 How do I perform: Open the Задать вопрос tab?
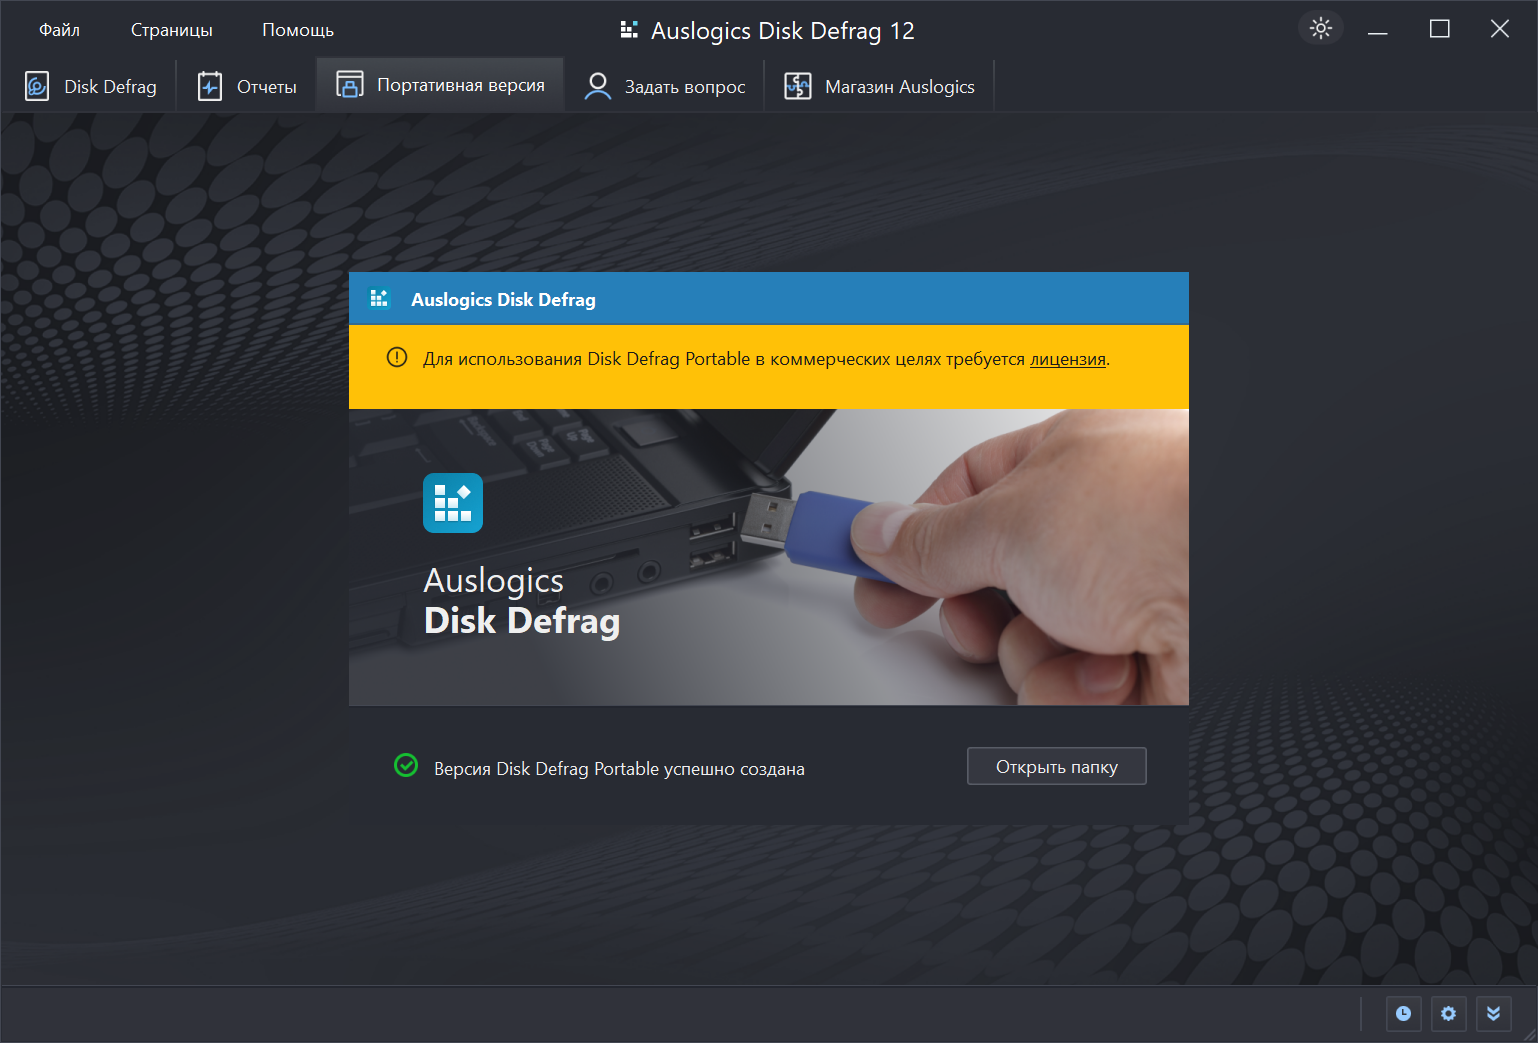coord(665,86)
